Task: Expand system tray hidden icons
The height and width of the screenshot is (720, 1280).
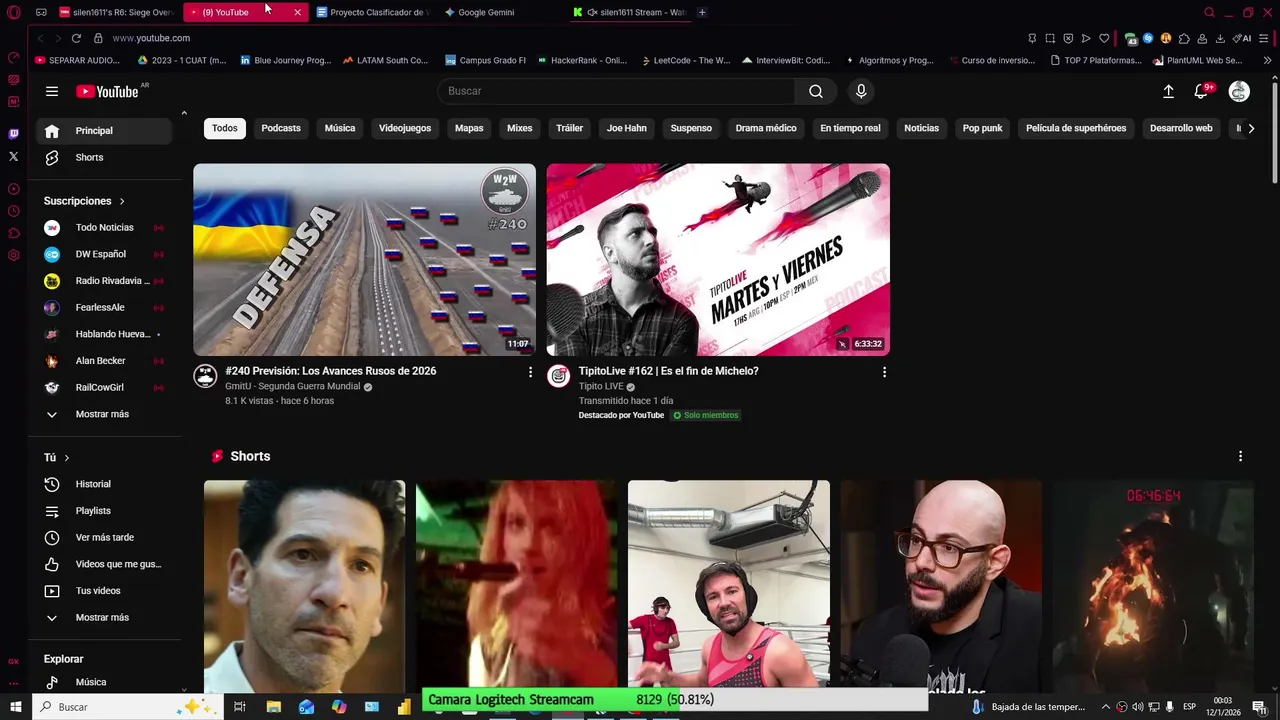Action: pyautogui.click(x=1105, y=707)
